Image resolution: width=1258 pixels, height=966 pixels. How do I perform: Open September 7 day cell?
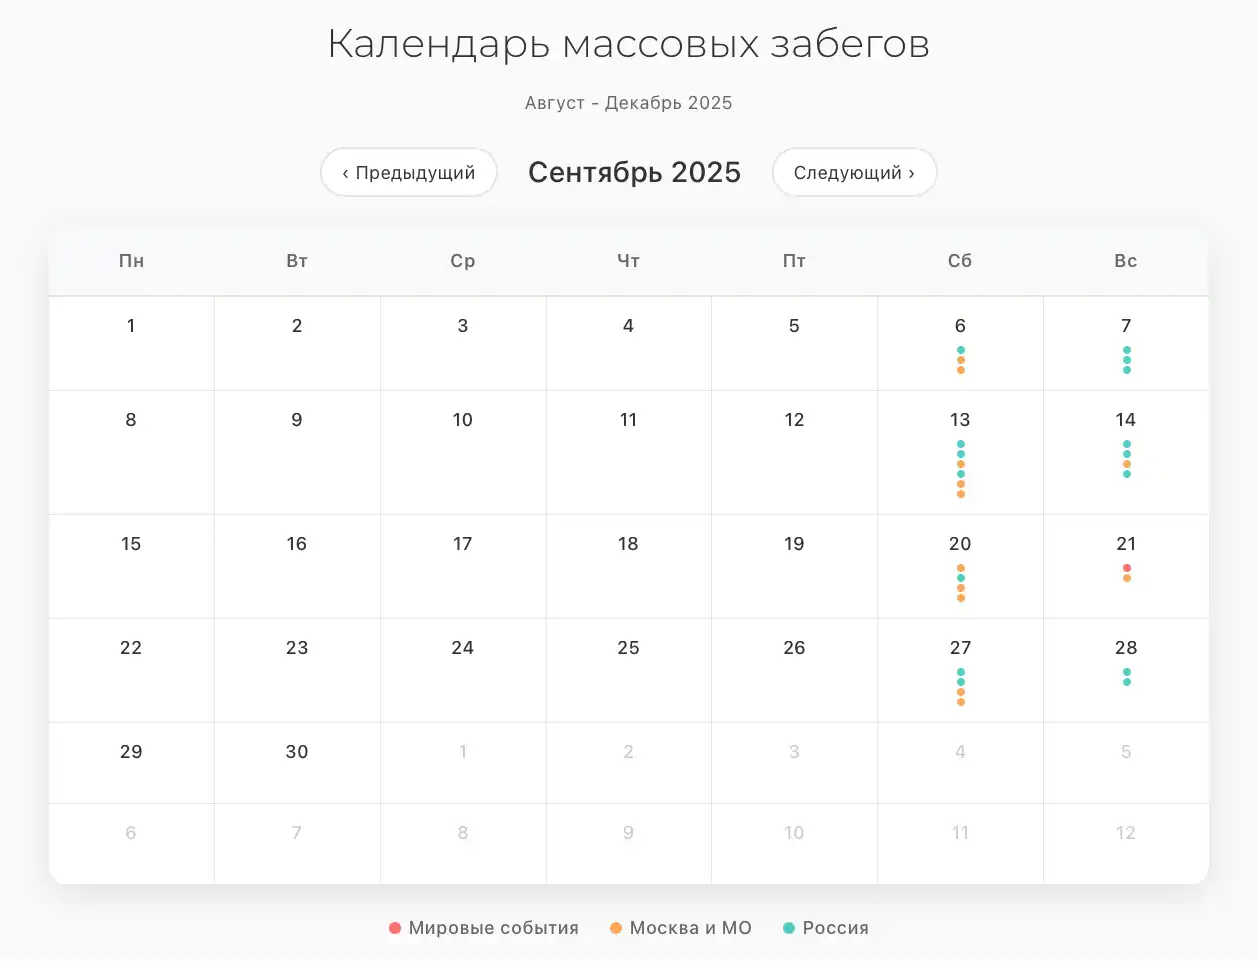coord(1126,344)
